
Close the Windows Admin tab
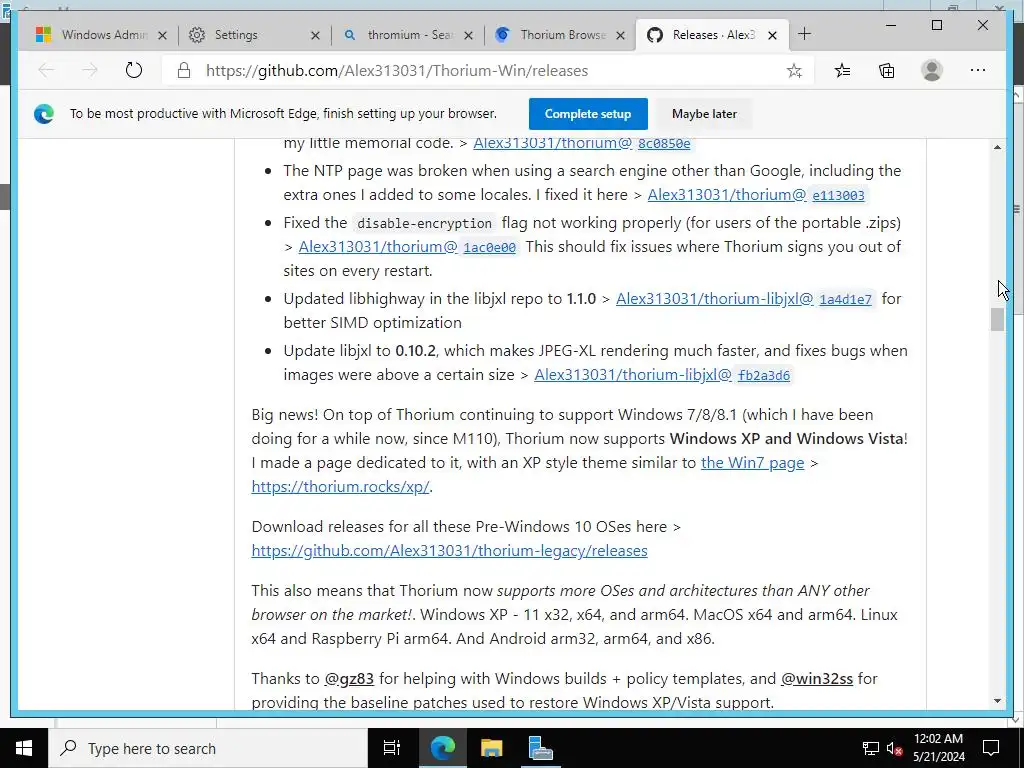coord(163,35)
